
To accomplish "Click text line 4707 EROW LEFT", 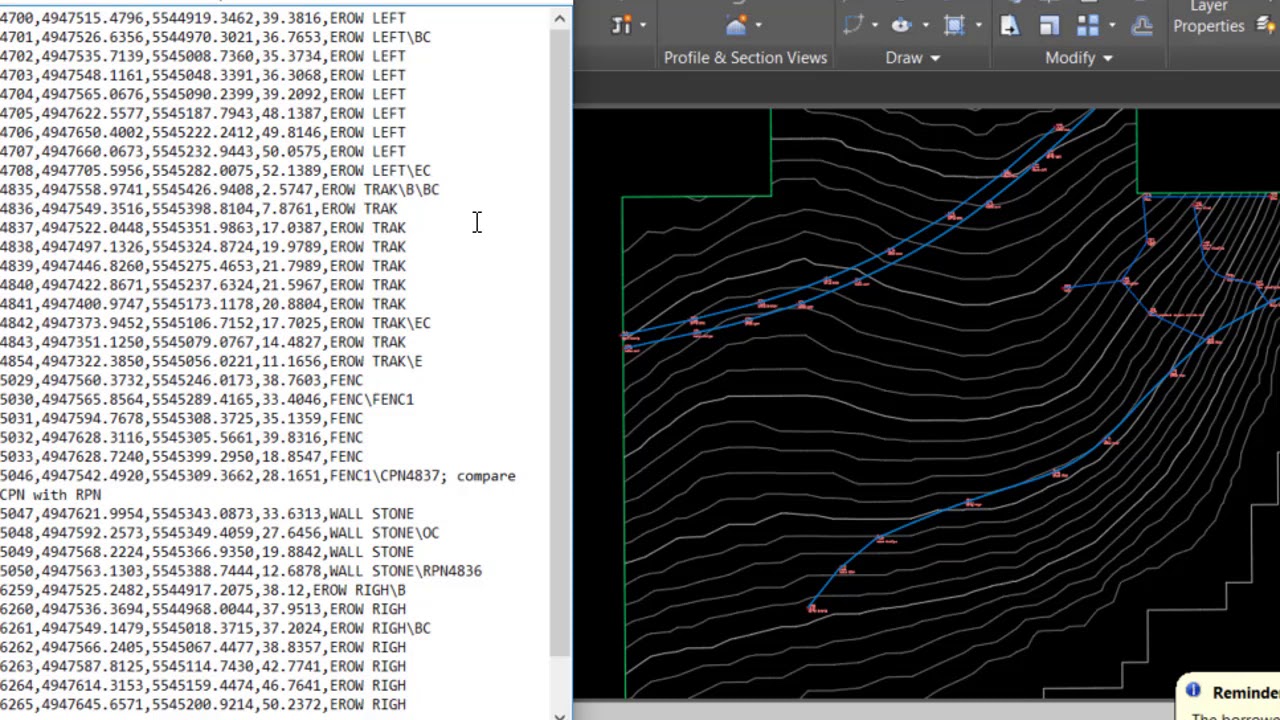I will 203,151.
